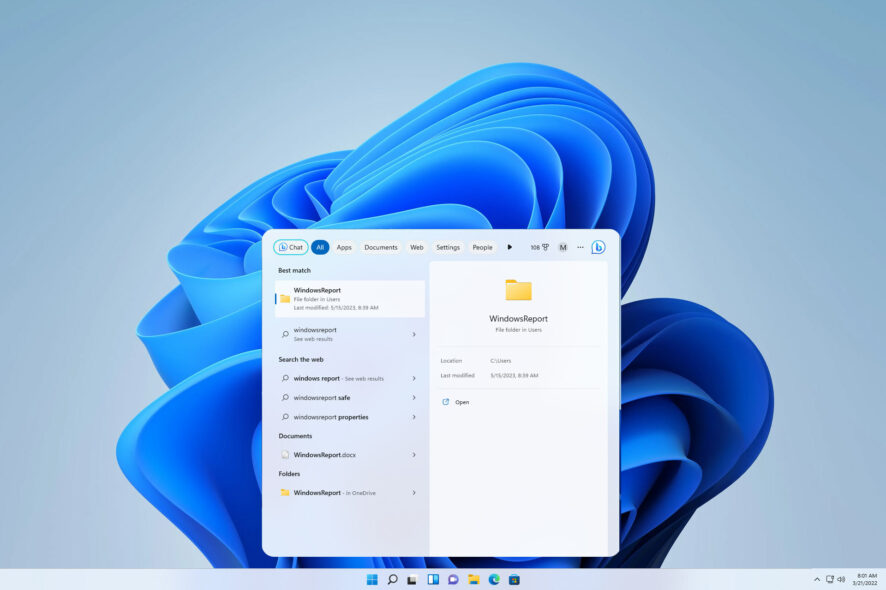Show hidden system tray icons
886x590 pixels.
[816, 579]
